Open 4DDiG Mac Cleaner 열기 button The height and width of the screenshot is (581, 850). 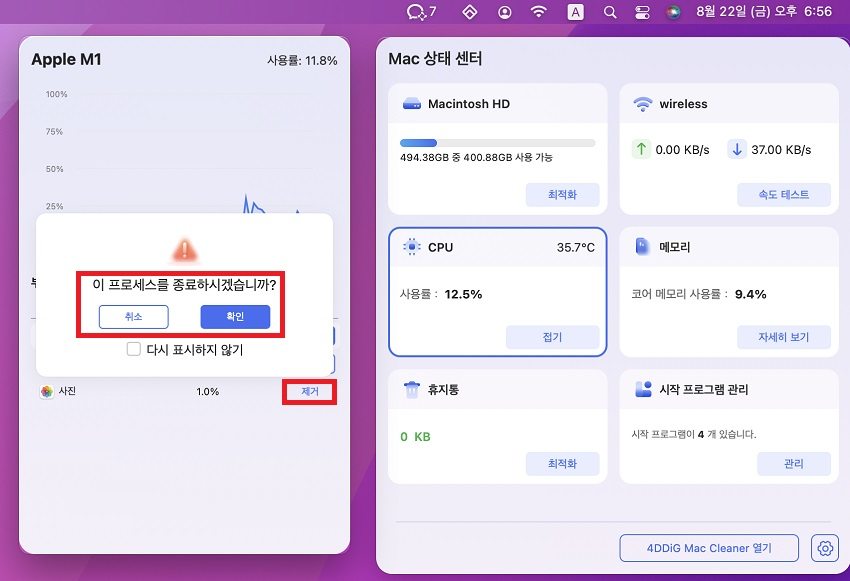(709, 548)
